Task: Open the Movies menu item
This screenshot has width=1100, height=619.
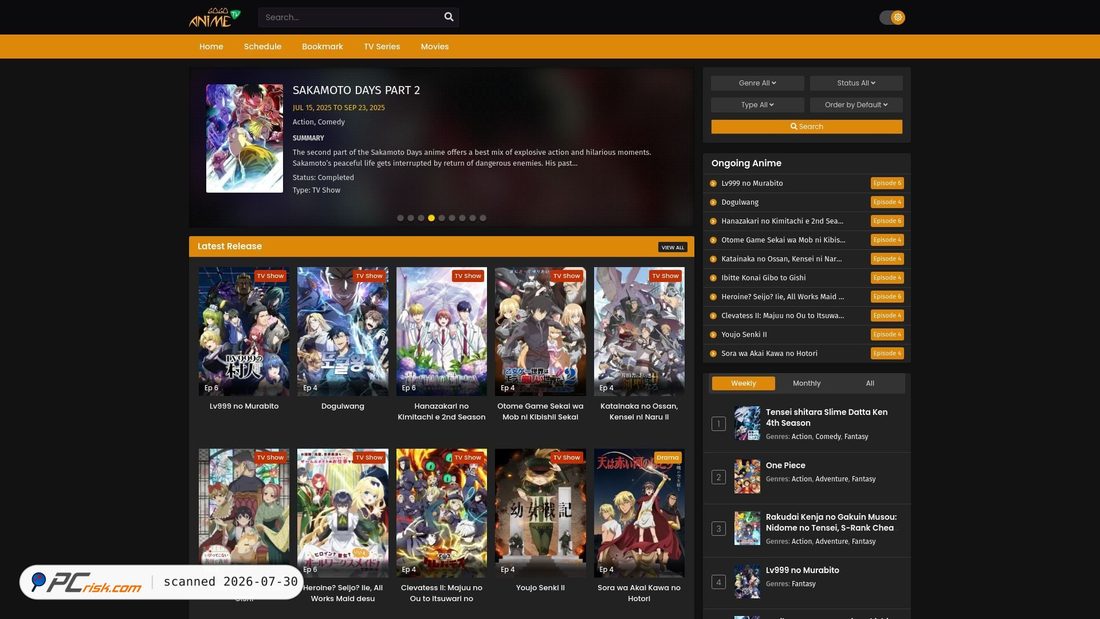Action: 434,46
